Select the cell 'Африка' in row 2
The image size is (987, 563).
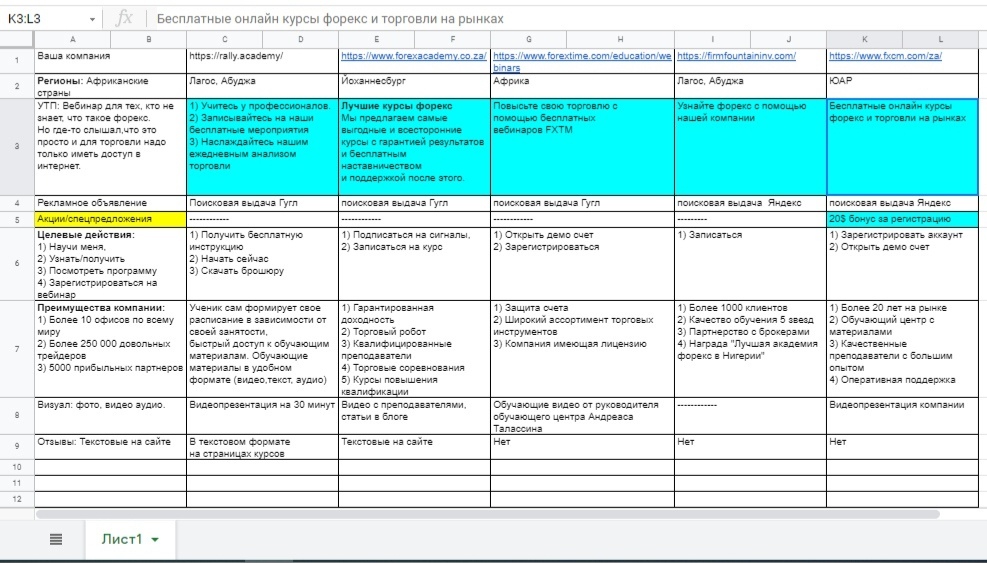click(582, 86)
